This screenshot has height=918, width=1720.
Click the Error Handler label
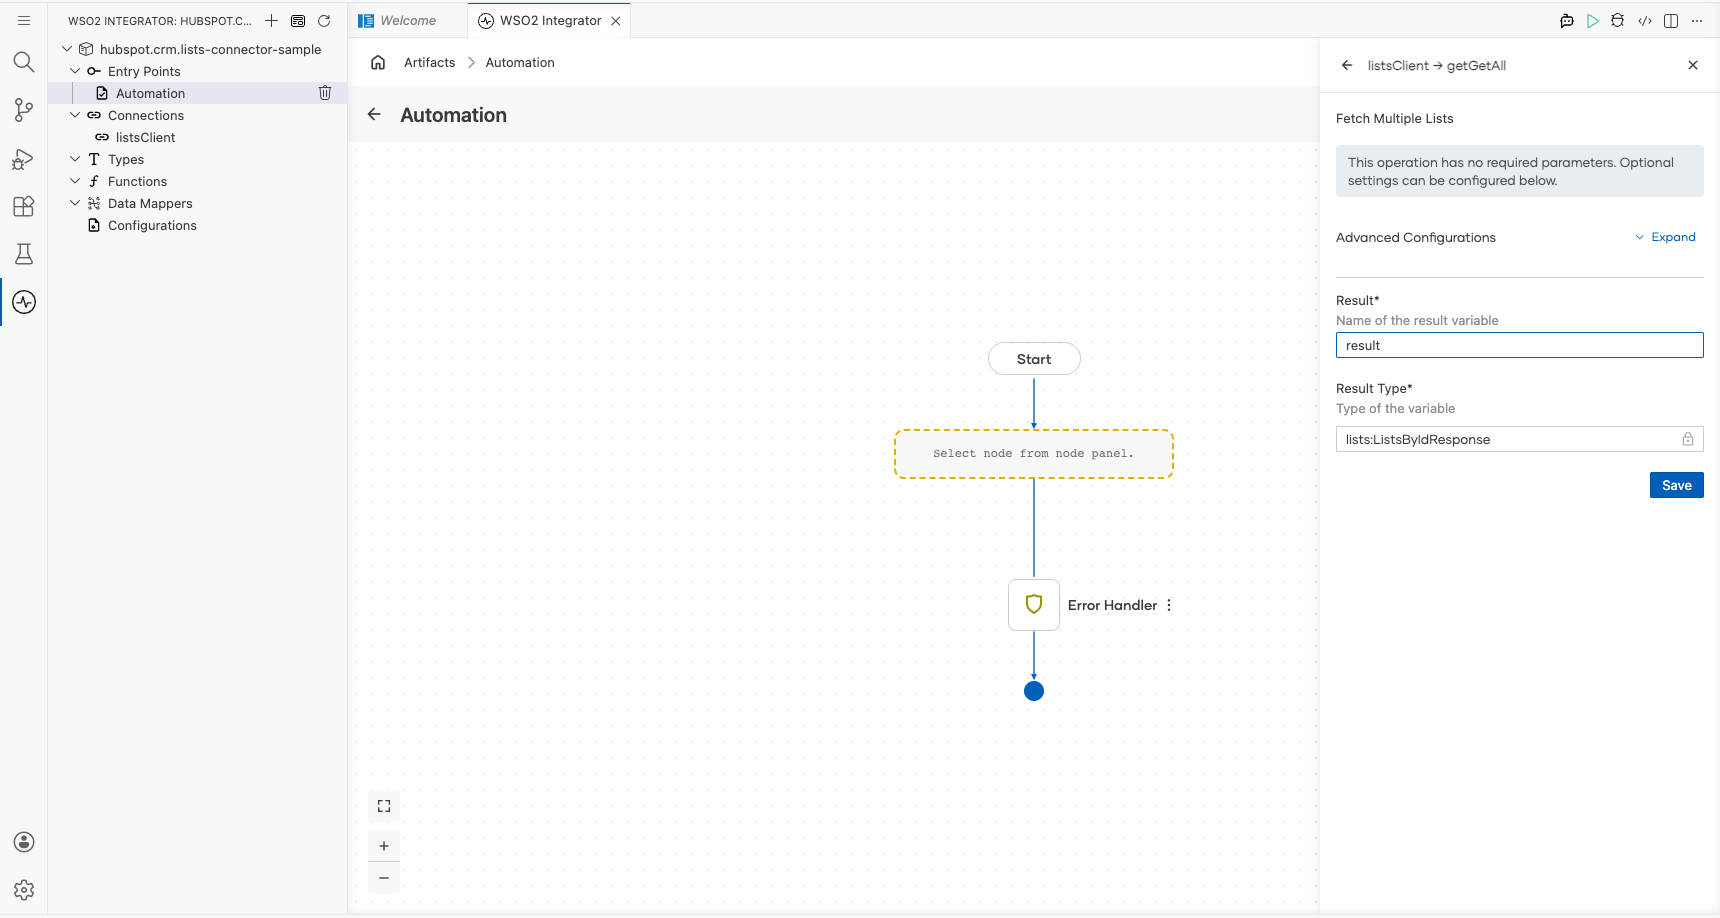coord(1112,605)
